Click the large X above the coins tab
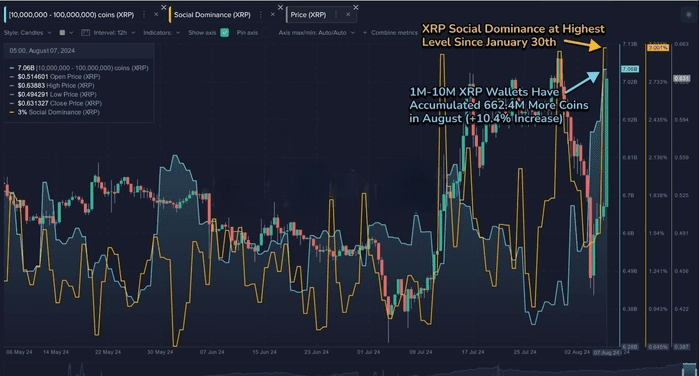The image size is (699, 376). pyautogui.click(x=164, y=7)
